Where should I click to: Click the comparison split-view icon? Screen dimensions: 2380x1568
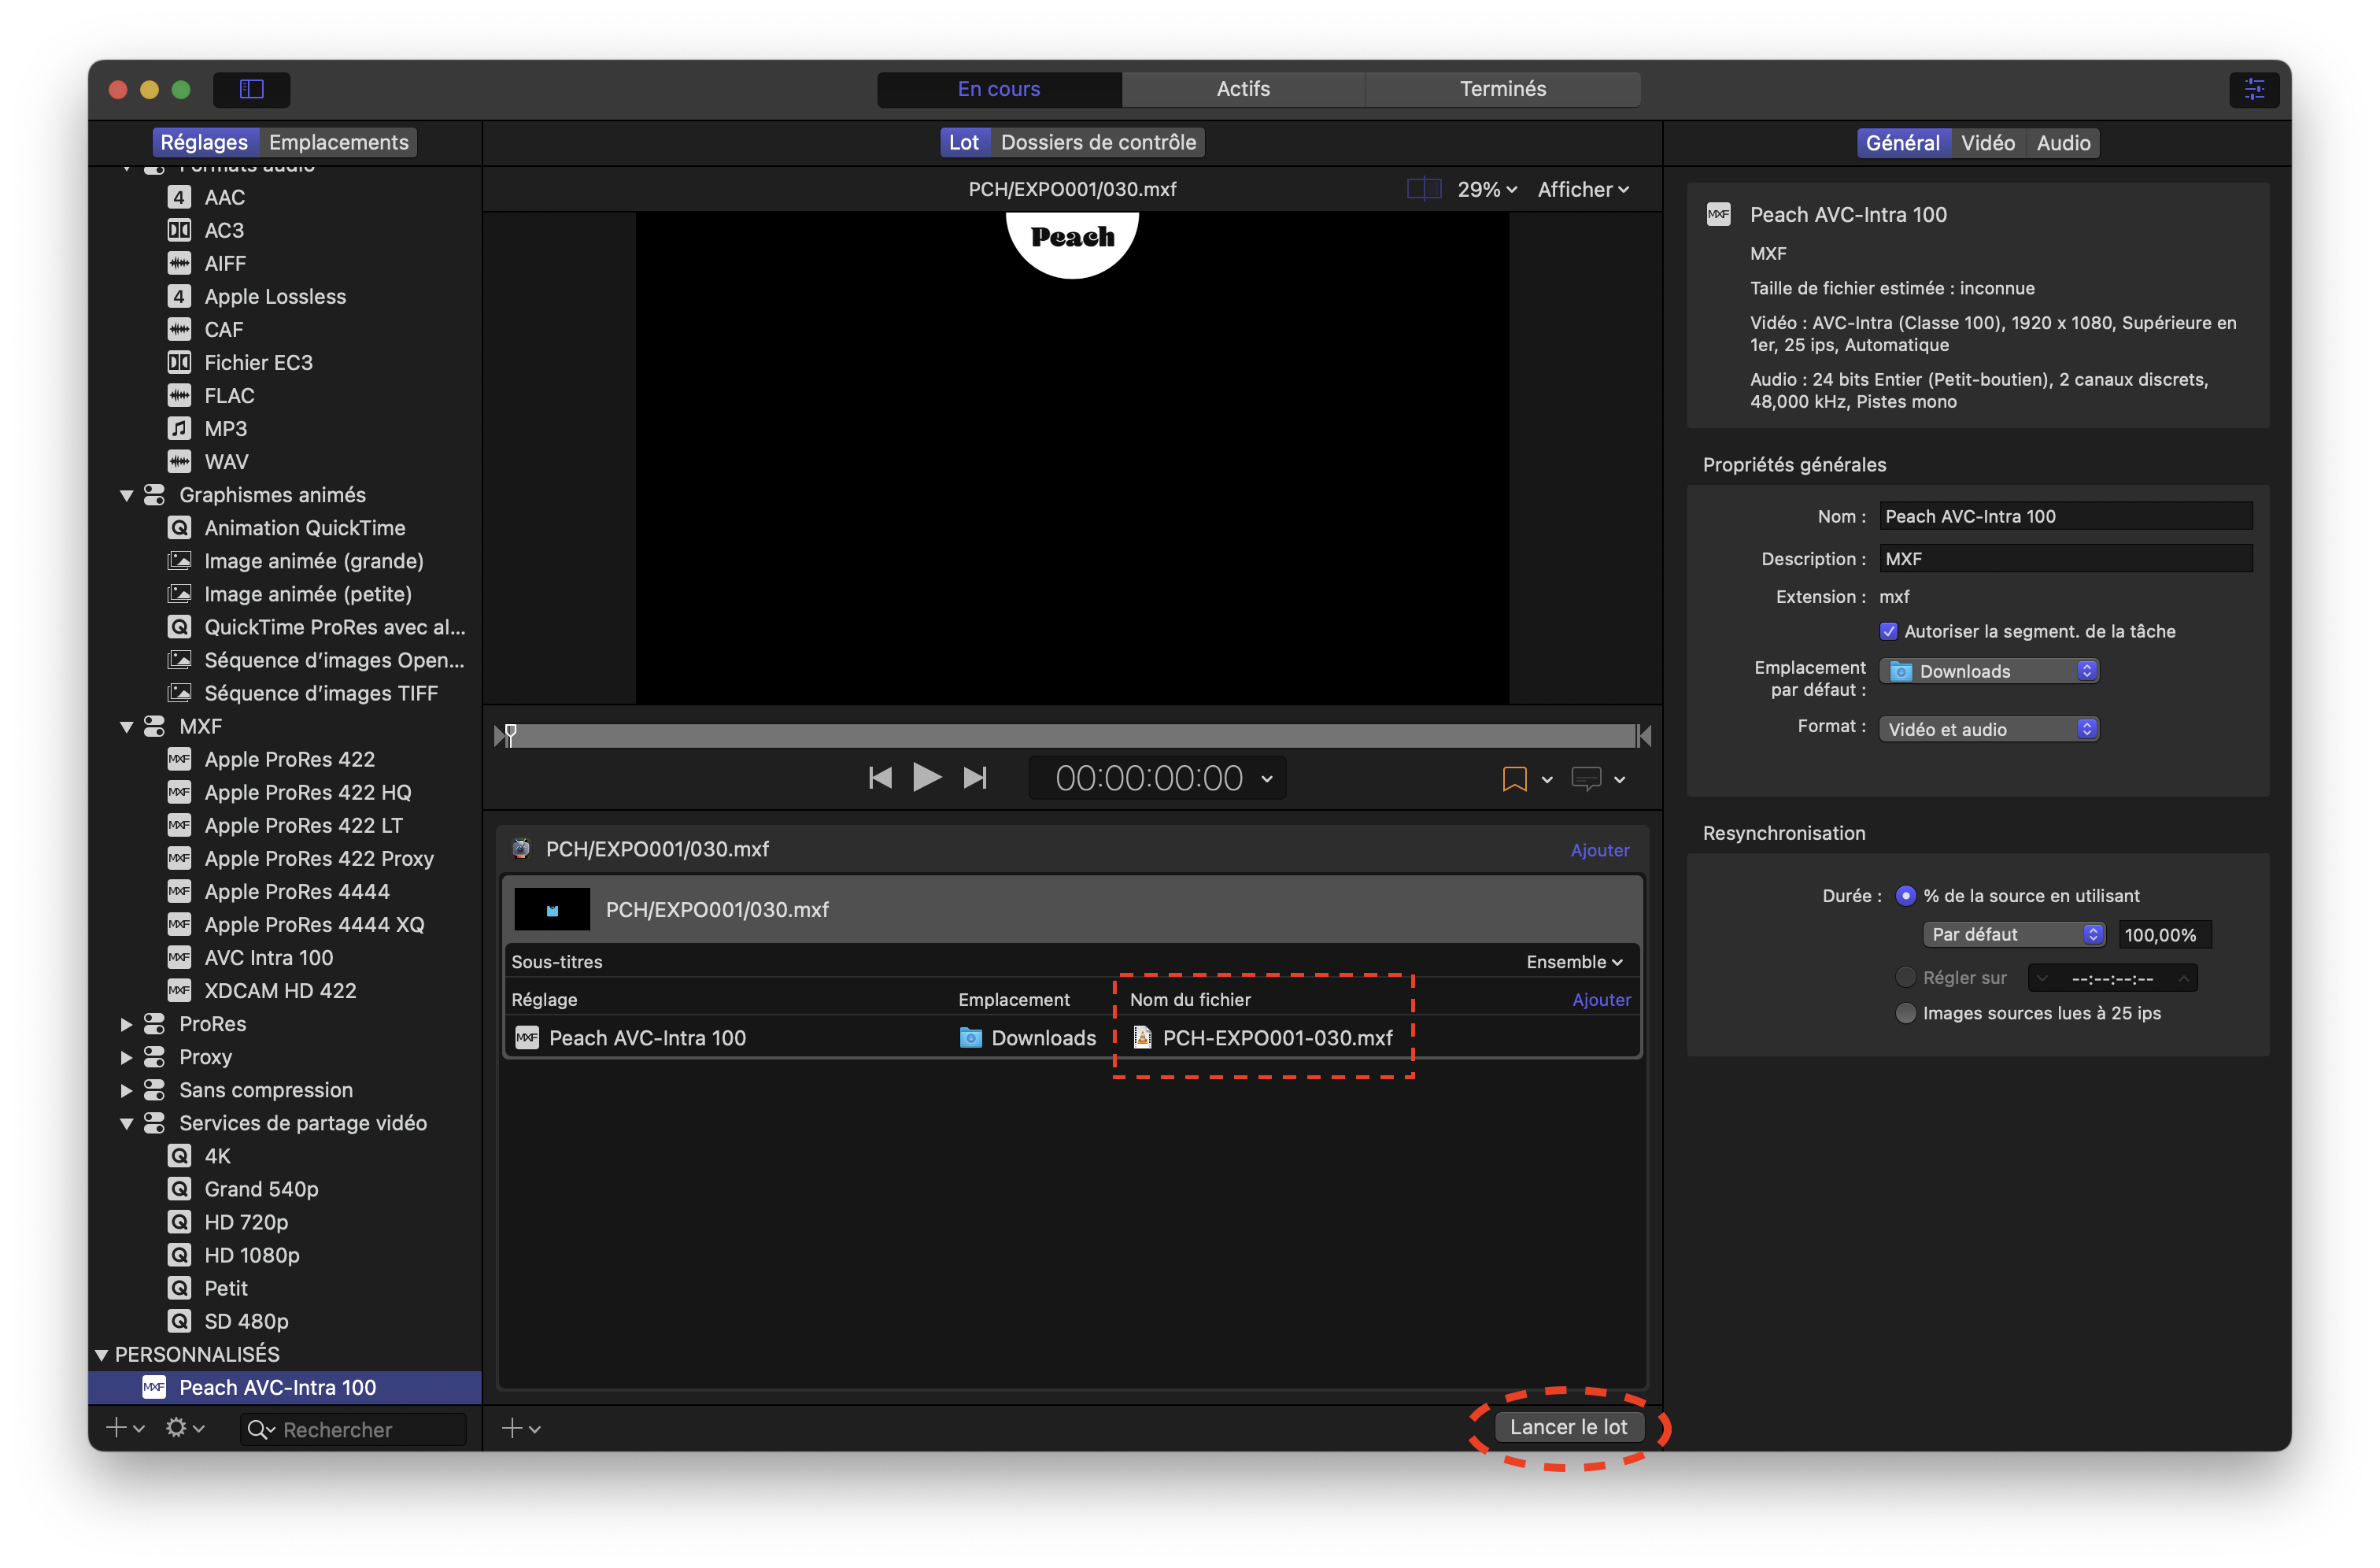point(1423,189)
